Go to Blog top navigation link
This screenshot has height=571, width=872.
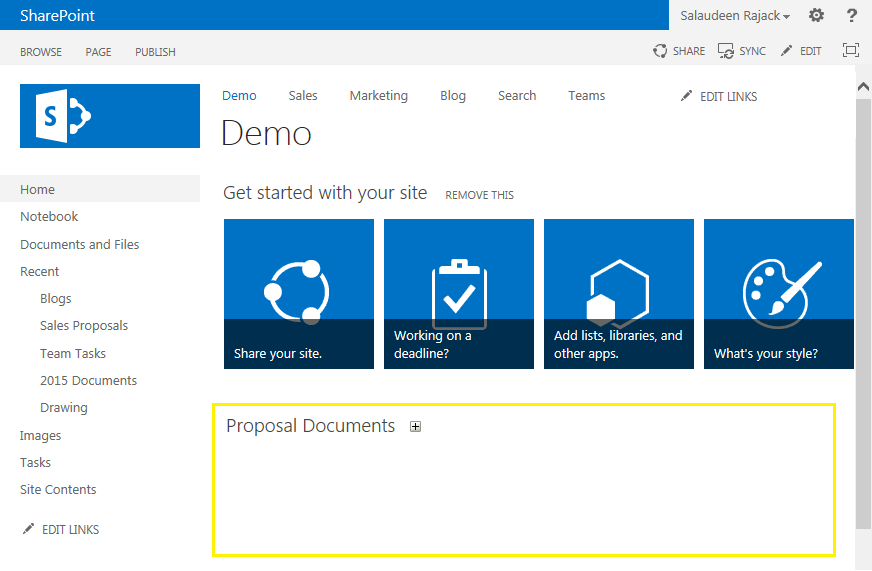tap(453, 96)
